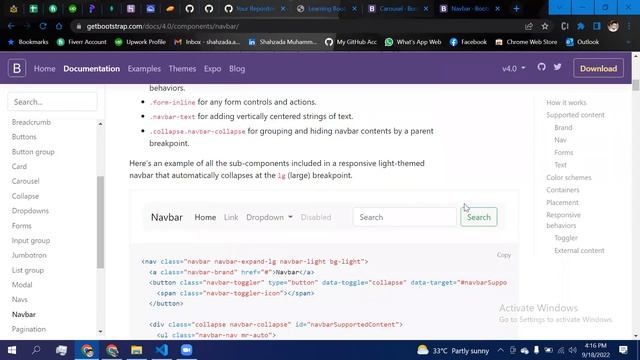Screen dimensions: 640x360
Task: Open the Outlook bookmark
Action: (x=582, y=42)
